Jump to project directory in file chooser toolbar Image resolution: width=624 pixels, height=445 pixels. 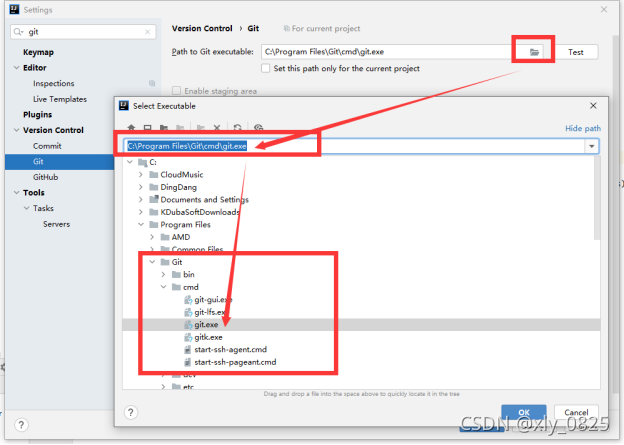(x=164, y=128)
